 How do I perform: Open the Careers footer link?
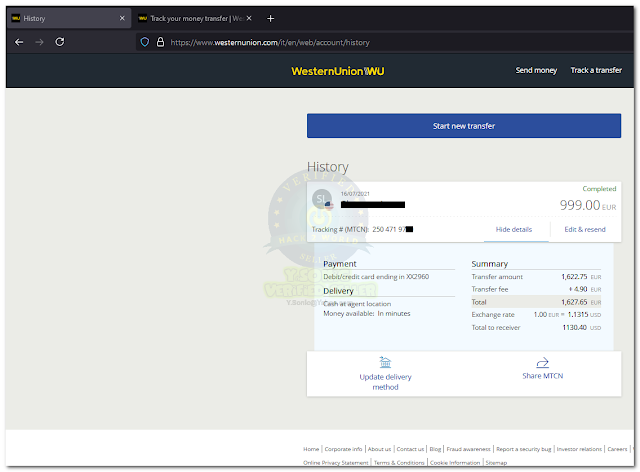pos(617,449)
